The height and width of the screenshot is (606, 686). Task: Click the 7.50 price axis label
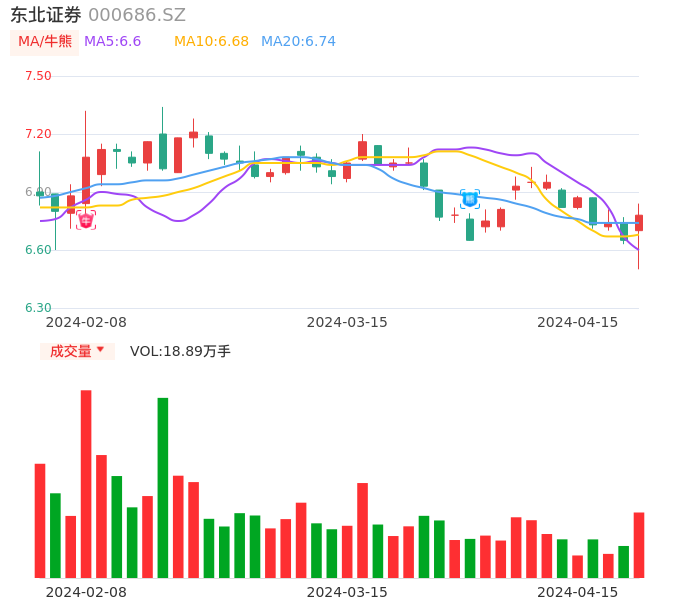pyautogui.click(x=38, y=76)
